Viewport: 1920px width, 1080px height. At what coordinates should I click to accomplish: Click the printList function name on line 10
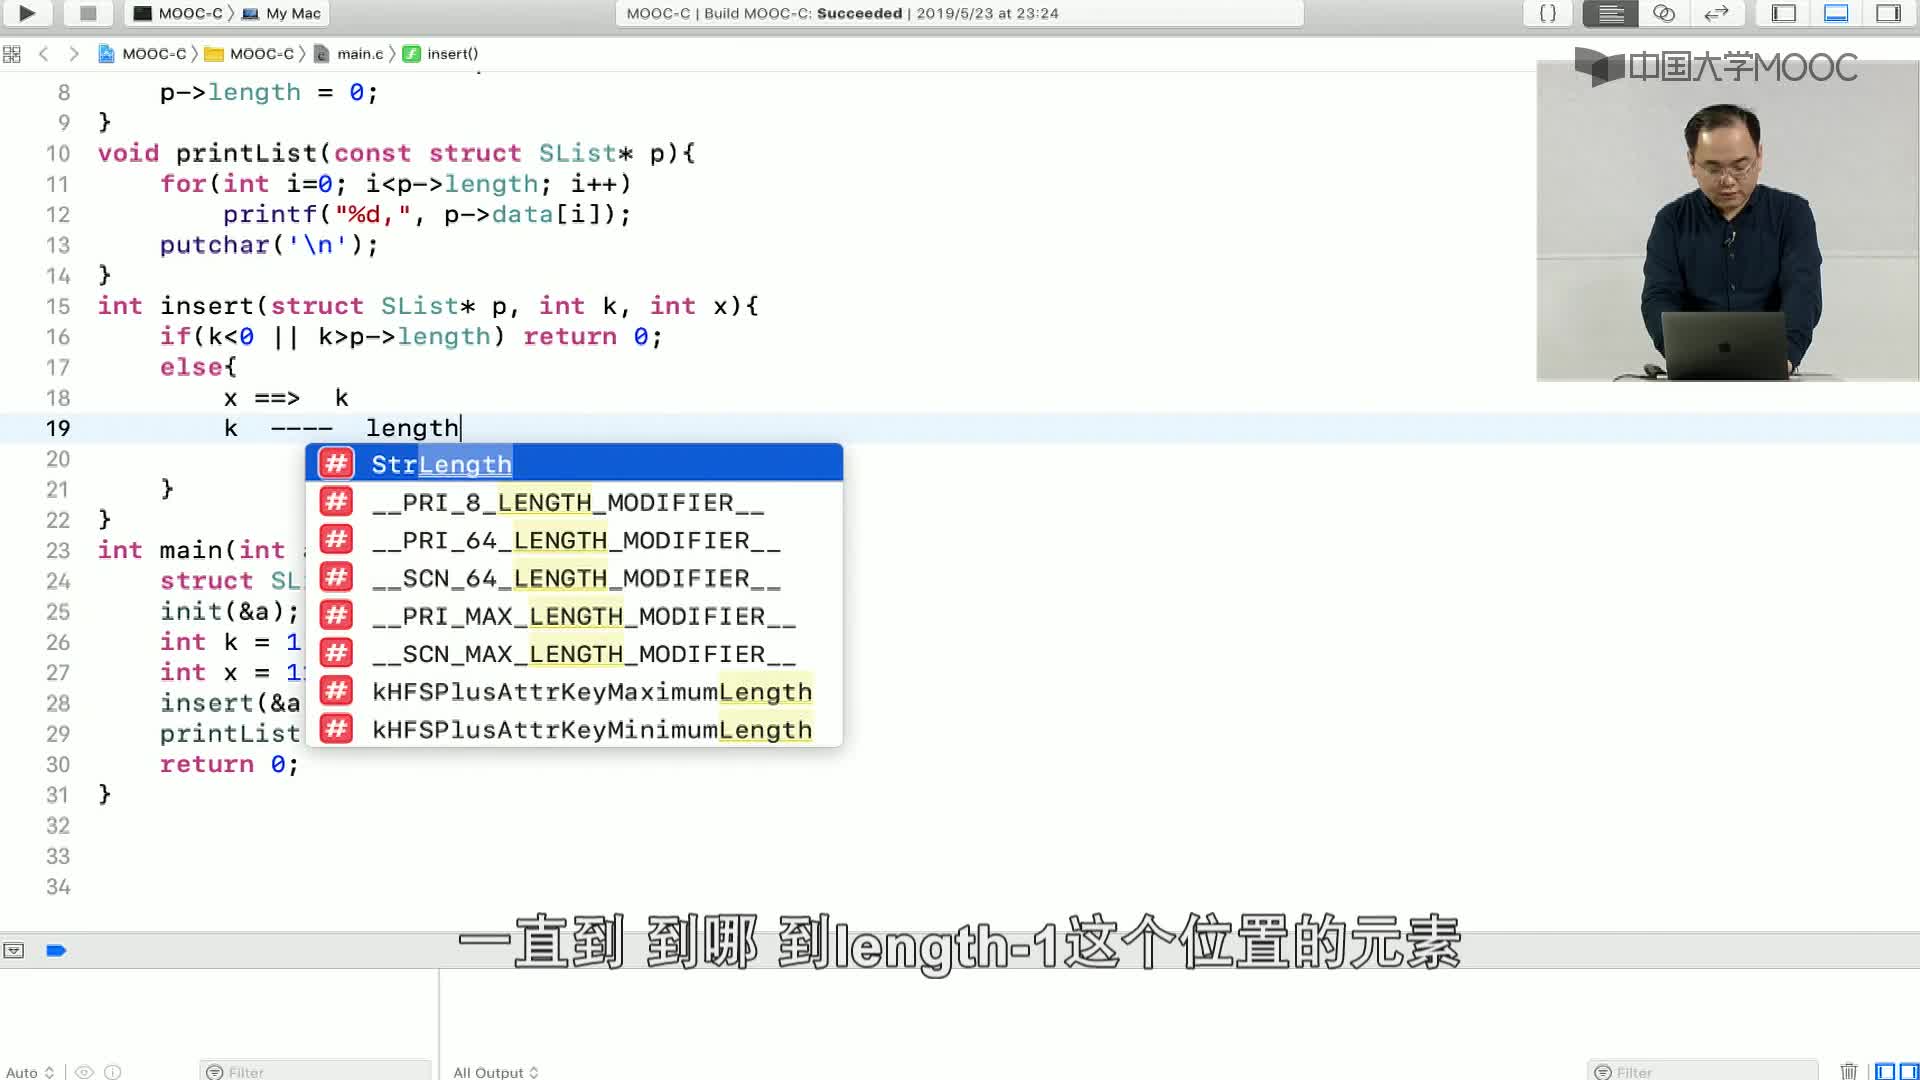click(246, 153)
